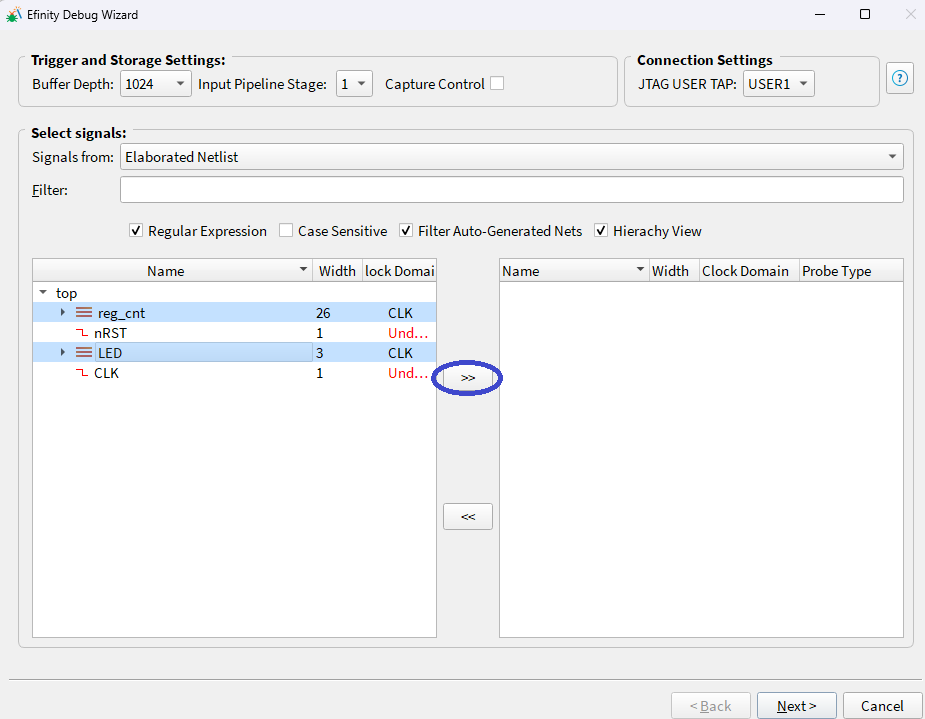Expand the LED bus node
Viewport: 925px width, 719px height.
[x=63, y=353]
